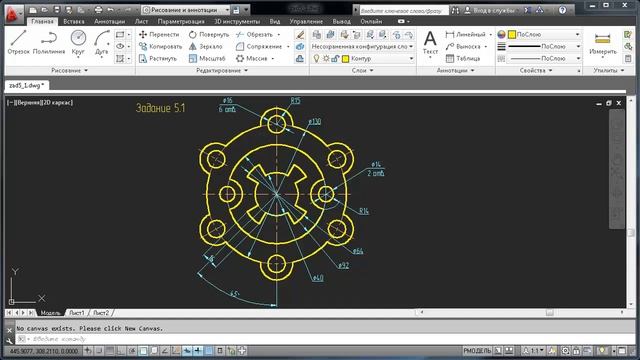Click the yellow layer color swatch for Контур
This screenshot has width=640, height=360.
(345, 59)
